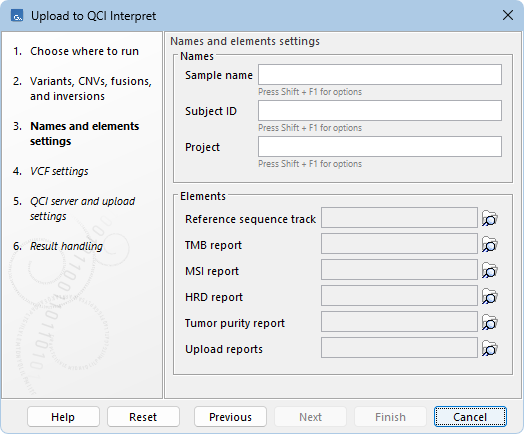This screenshot has width=524, height=434.
Task: Click the Project label
Action: [203, 147]
